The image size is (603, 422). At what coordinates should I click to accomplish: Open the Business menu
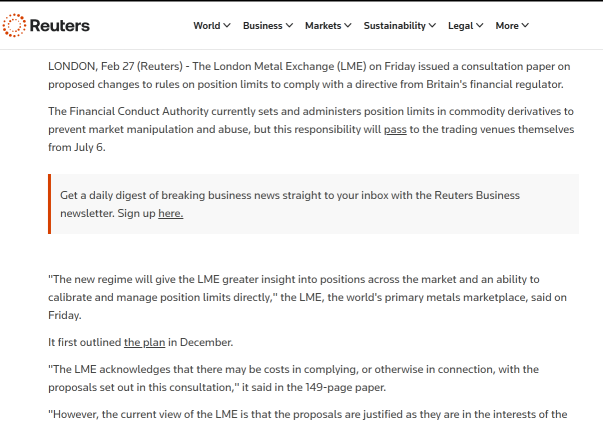click(x=268, y=25)
